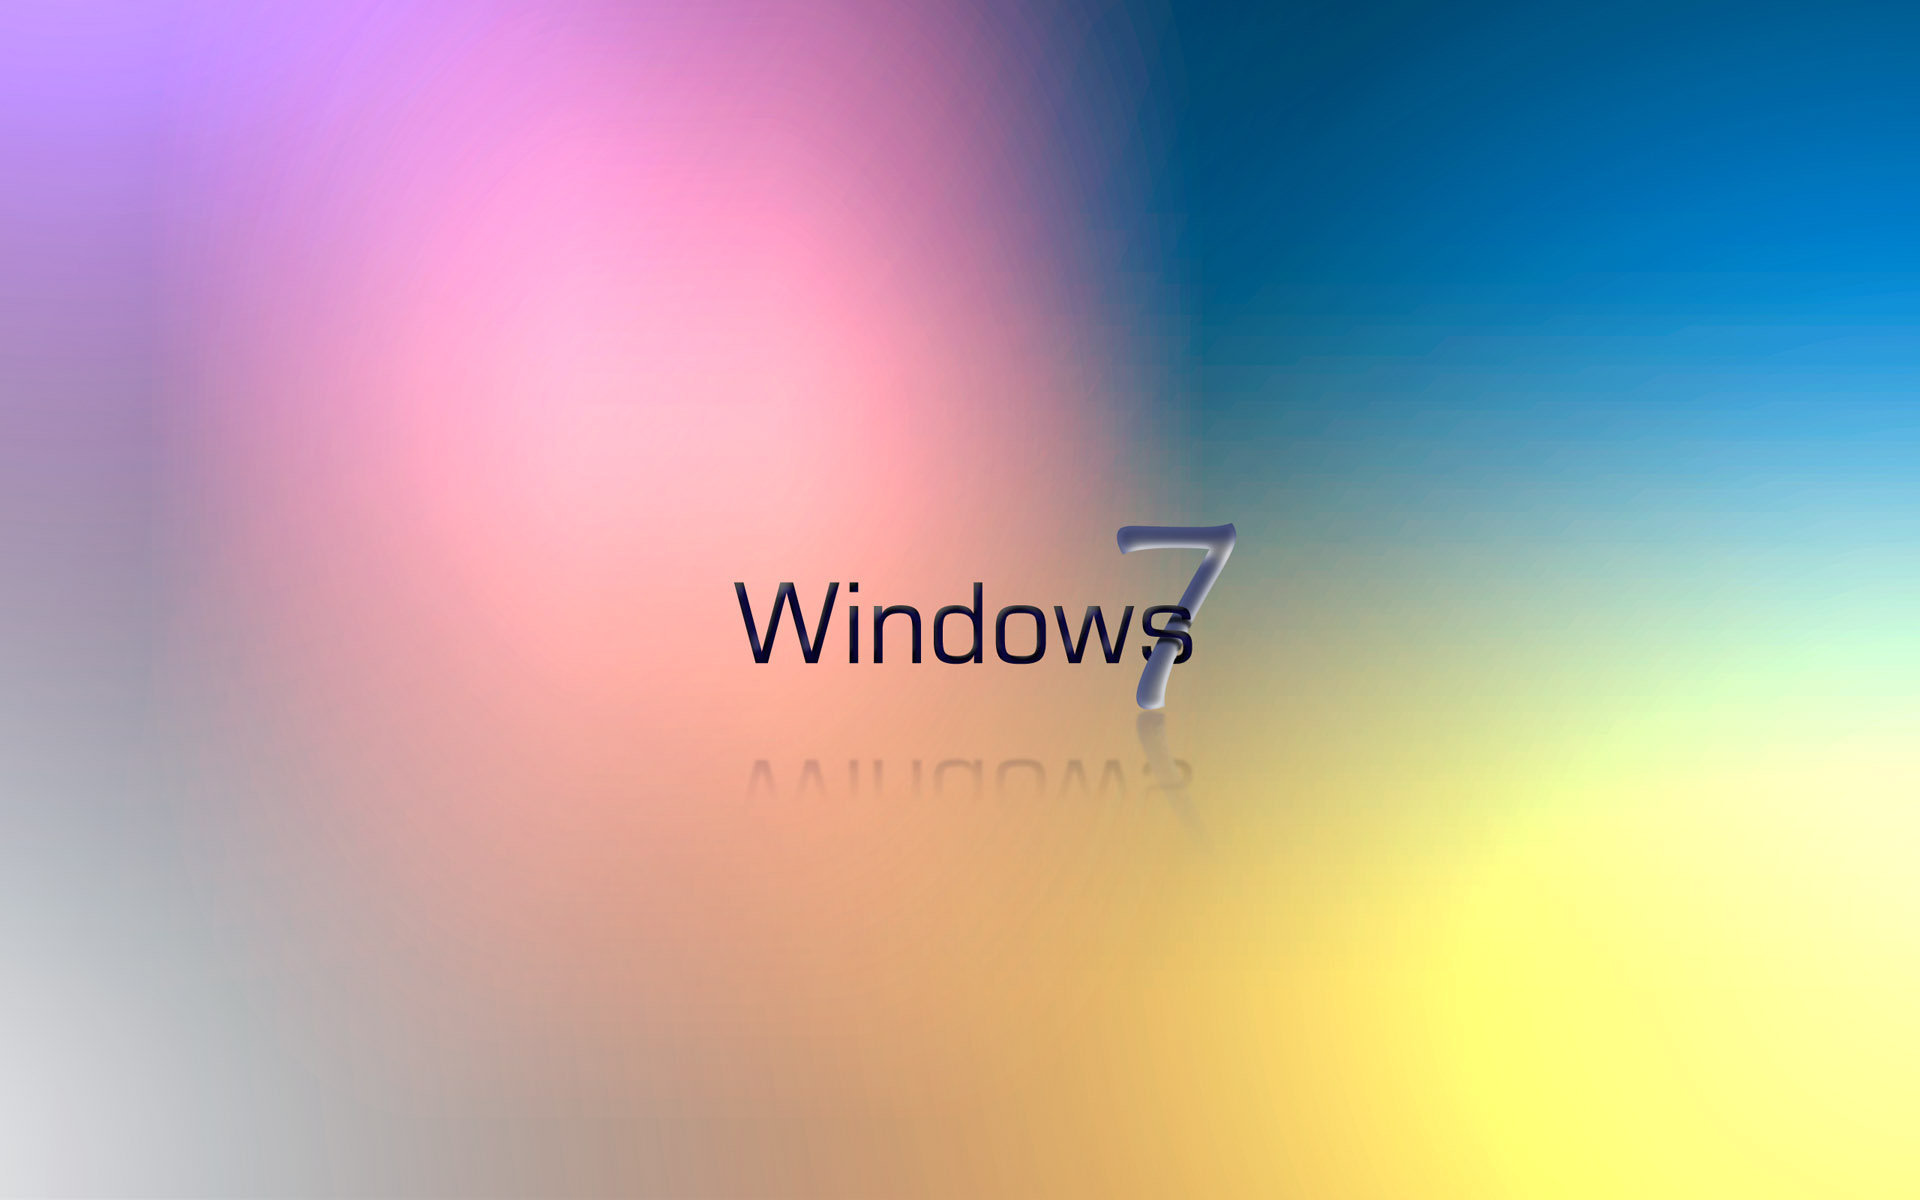Click the center of the wallpaper

point(959,600)
